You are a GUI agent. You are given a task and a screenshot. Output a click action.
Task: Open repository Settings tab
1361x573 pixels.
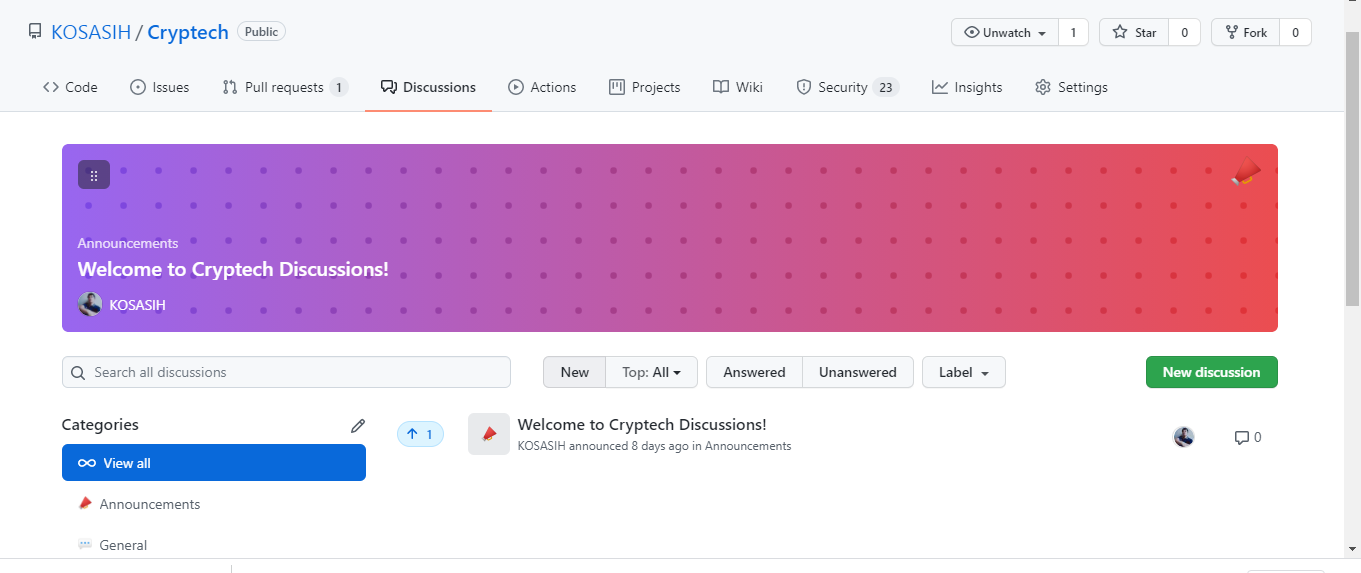[x=1071, y=87]
